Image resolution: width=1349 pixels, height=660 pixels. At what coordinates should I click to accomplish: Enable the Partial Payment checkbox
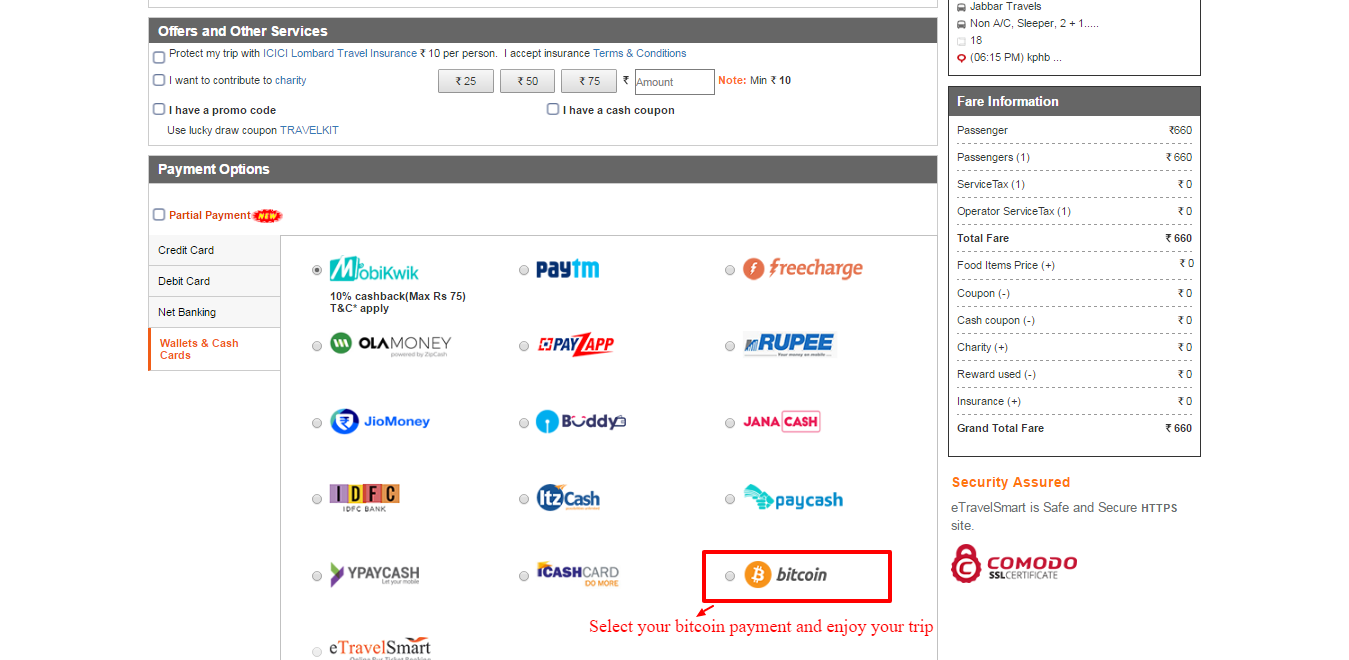159,214
